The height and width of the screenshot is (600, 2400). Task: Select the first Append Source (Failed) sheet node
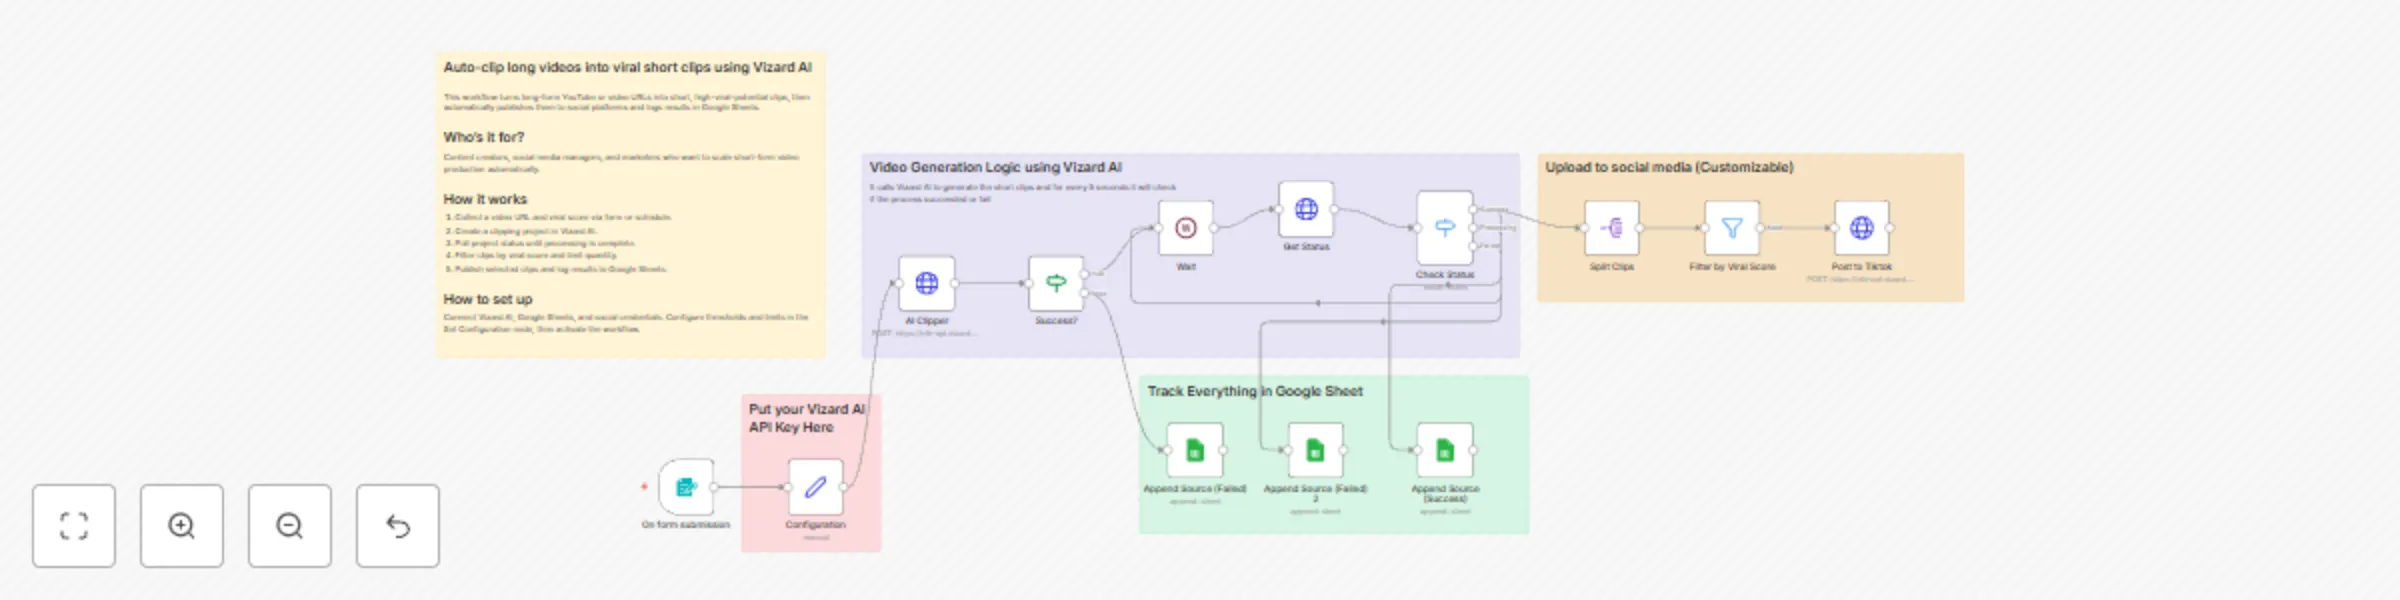pyautogui.click(x=1195, y=450)
